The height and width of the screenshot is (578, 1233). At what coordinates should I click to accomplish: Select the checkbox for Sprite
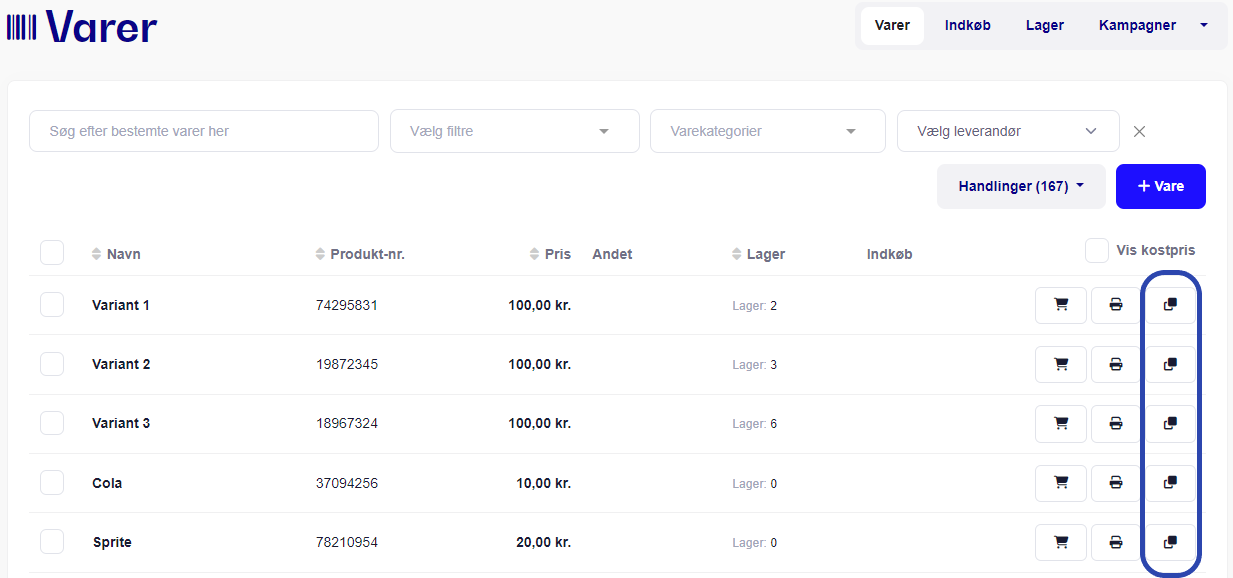pyautogui.click(x=52, y=542)
